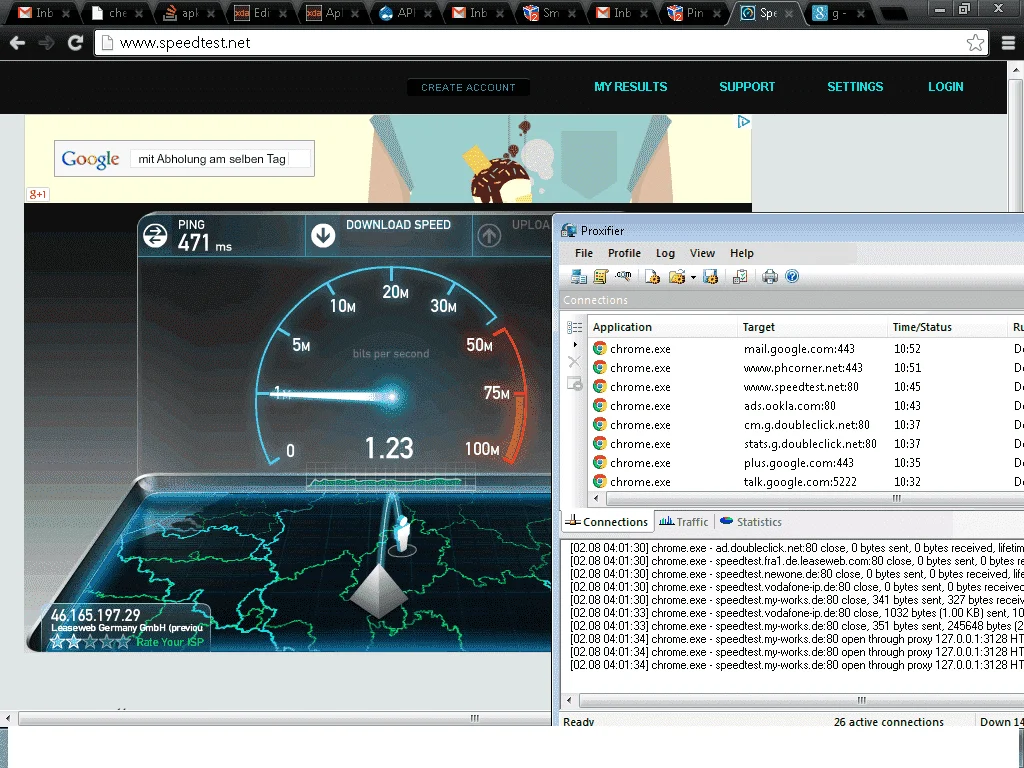Click the Open Profile folder icon
Image resolution: width=1024 pixels, height=768 pixels.
[x=677, y=277]
